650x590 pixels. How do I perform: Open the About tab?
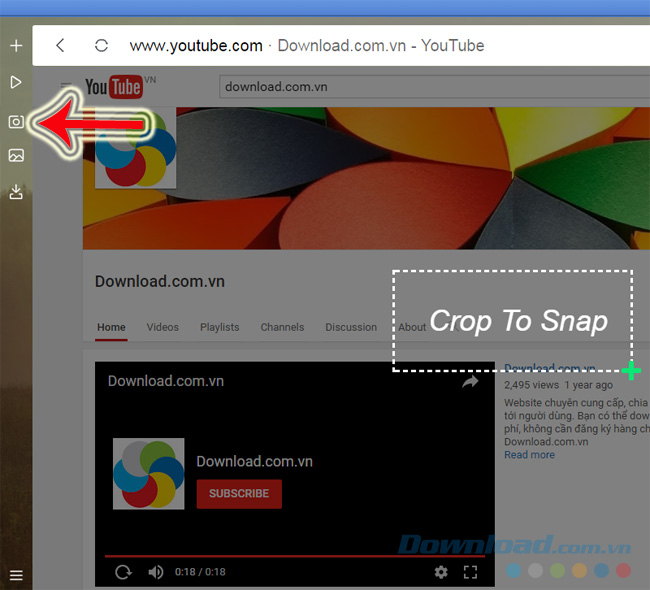[412, 327]
